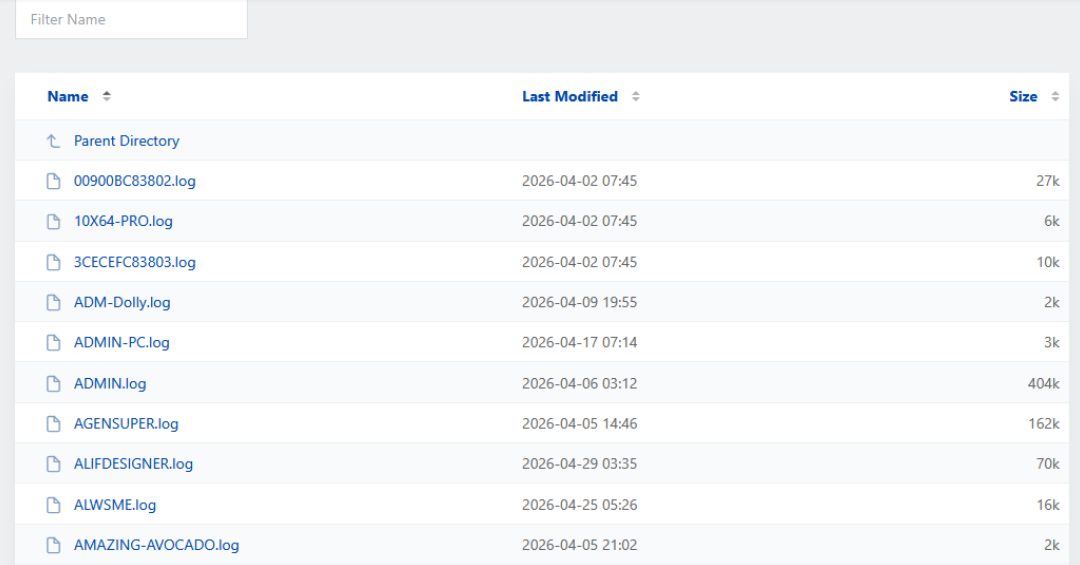Click the file icon next to ALWSME.log
1080x565 pixels.
(x=53, y=505)
